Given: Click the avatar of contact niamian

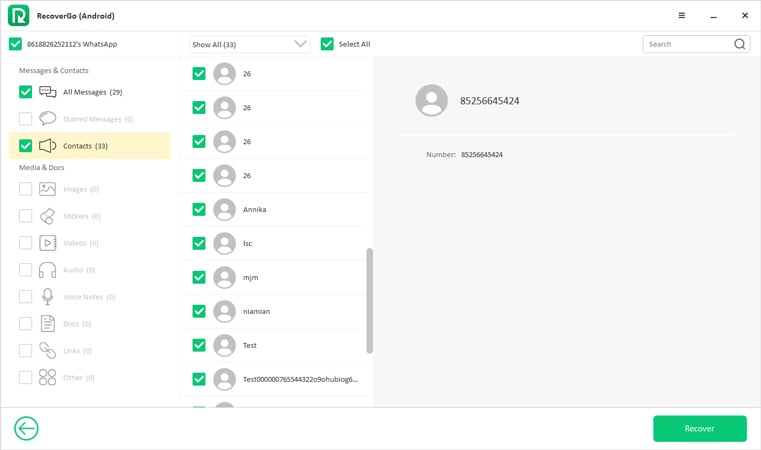Looking at the screenshot, I should click(224, 311).
